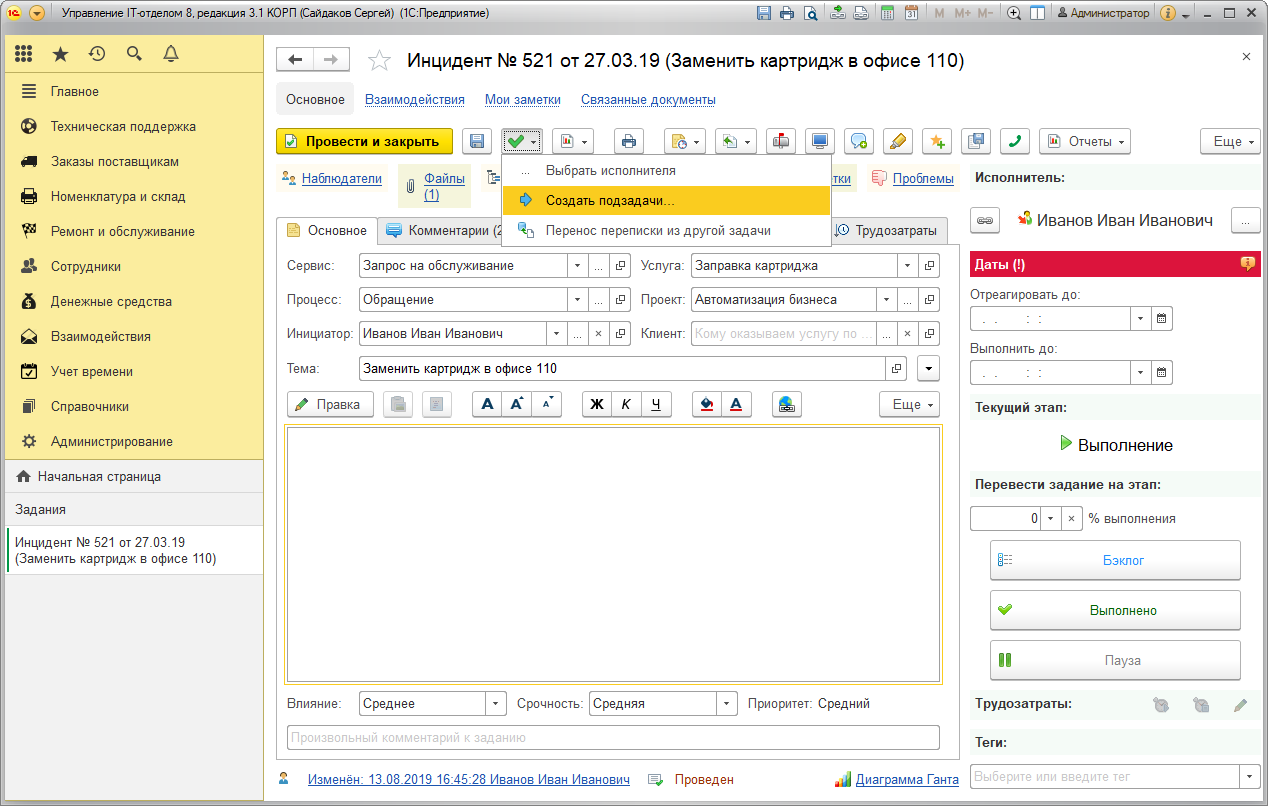Viewport: 1268px width, 806px height.
Task: Click the star with plus icon
Action: coord(936,142)
